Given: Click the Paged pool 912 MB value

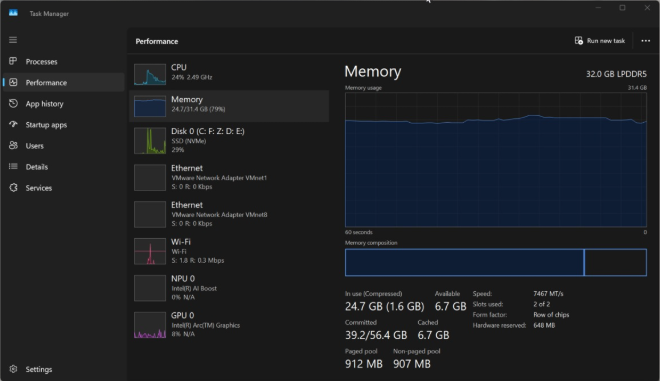Looking at the screenshot, I should [364, 364].
